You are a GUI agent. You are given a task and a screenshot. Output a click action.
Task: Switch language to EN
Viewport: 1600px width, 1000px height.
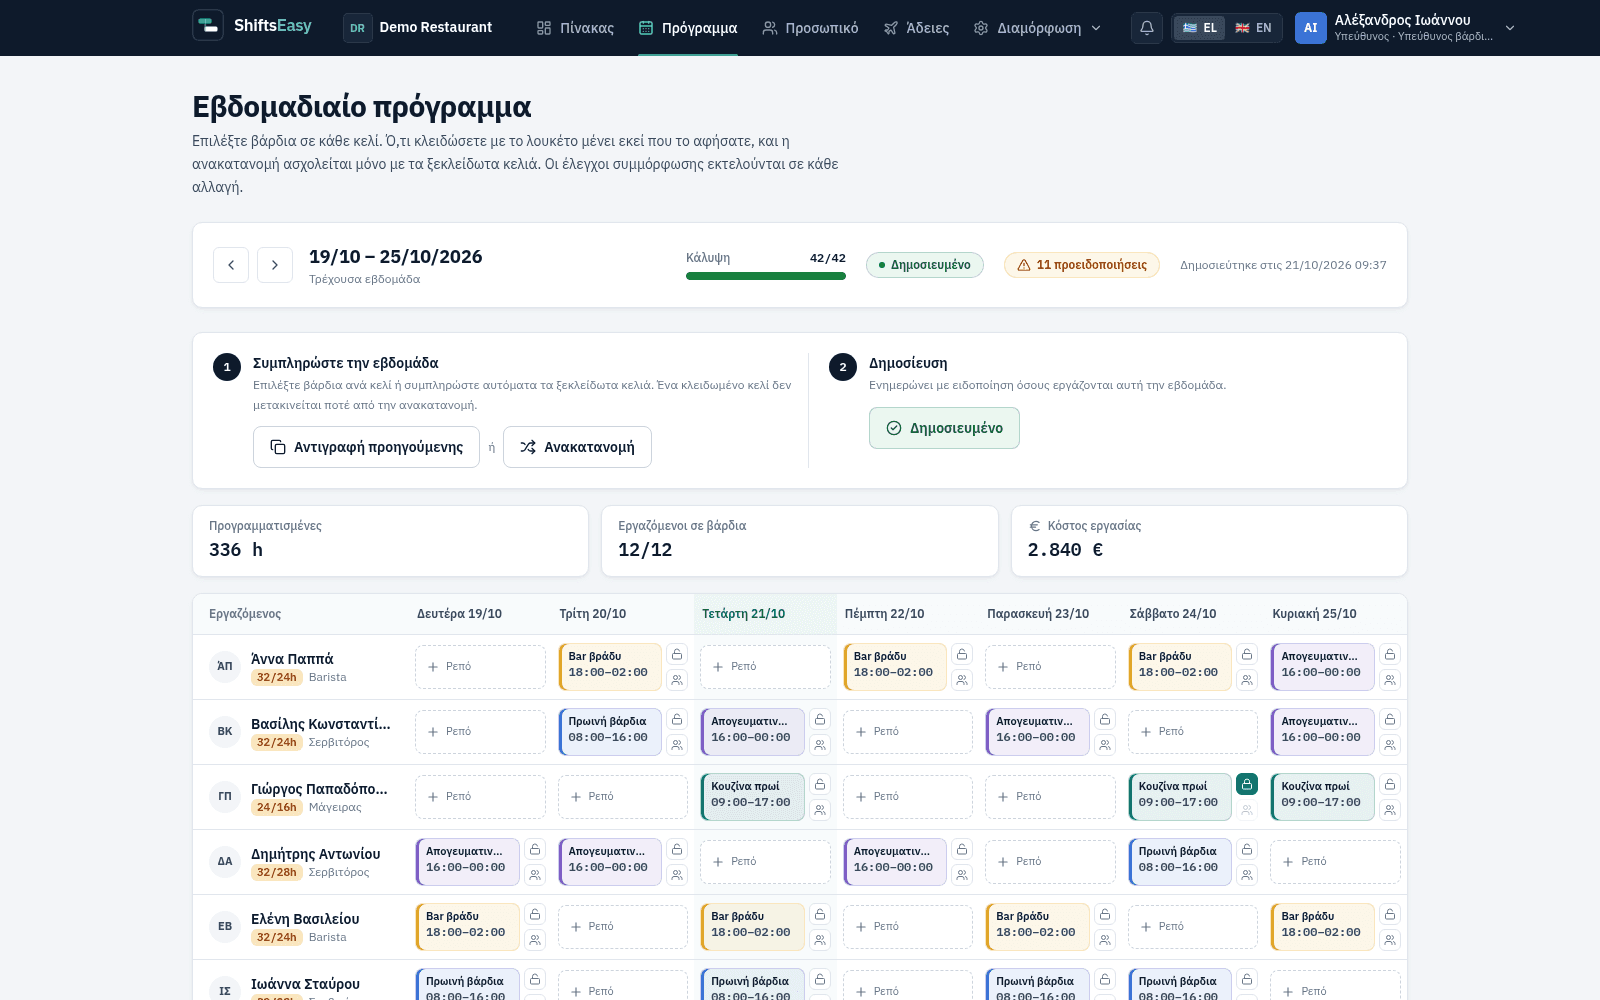coord(1254,28)
